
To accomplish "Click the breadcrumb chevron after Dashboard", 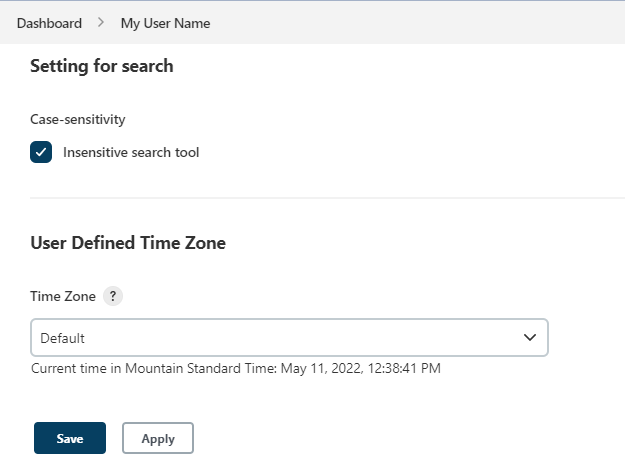I will click(101, 23).
